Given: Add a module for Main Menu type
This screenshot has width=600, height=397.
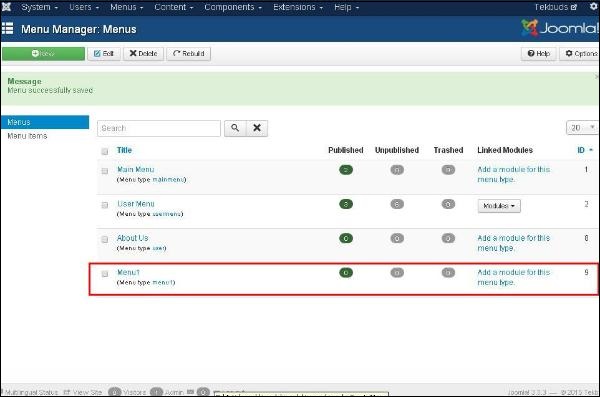Looking at the screenshot, I should coord(514,174).
